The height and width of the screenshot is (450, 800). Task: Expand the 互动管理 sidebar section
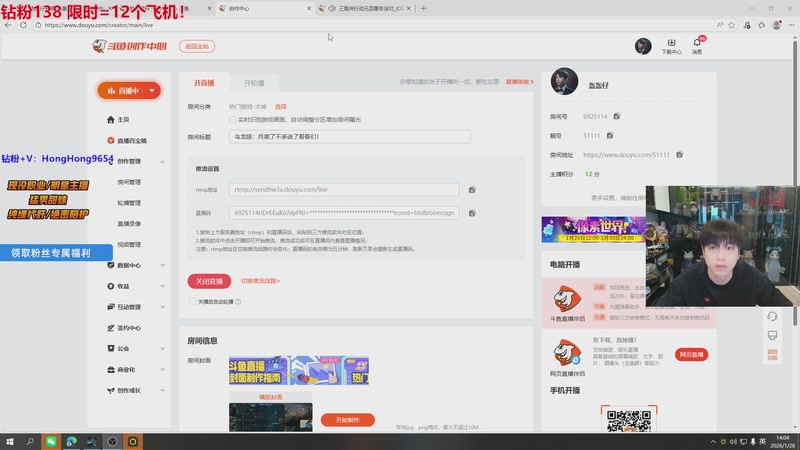[163, 307]
